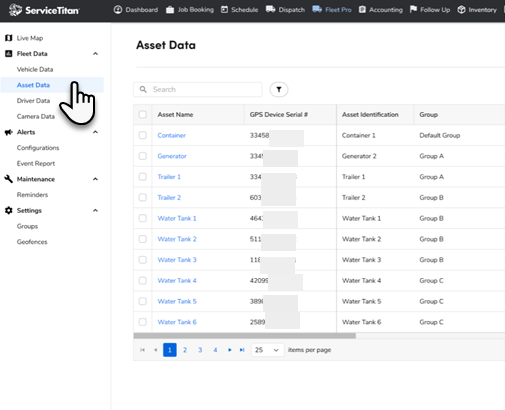Check the Water Tank 4 row checkbox

pos(143,280)
